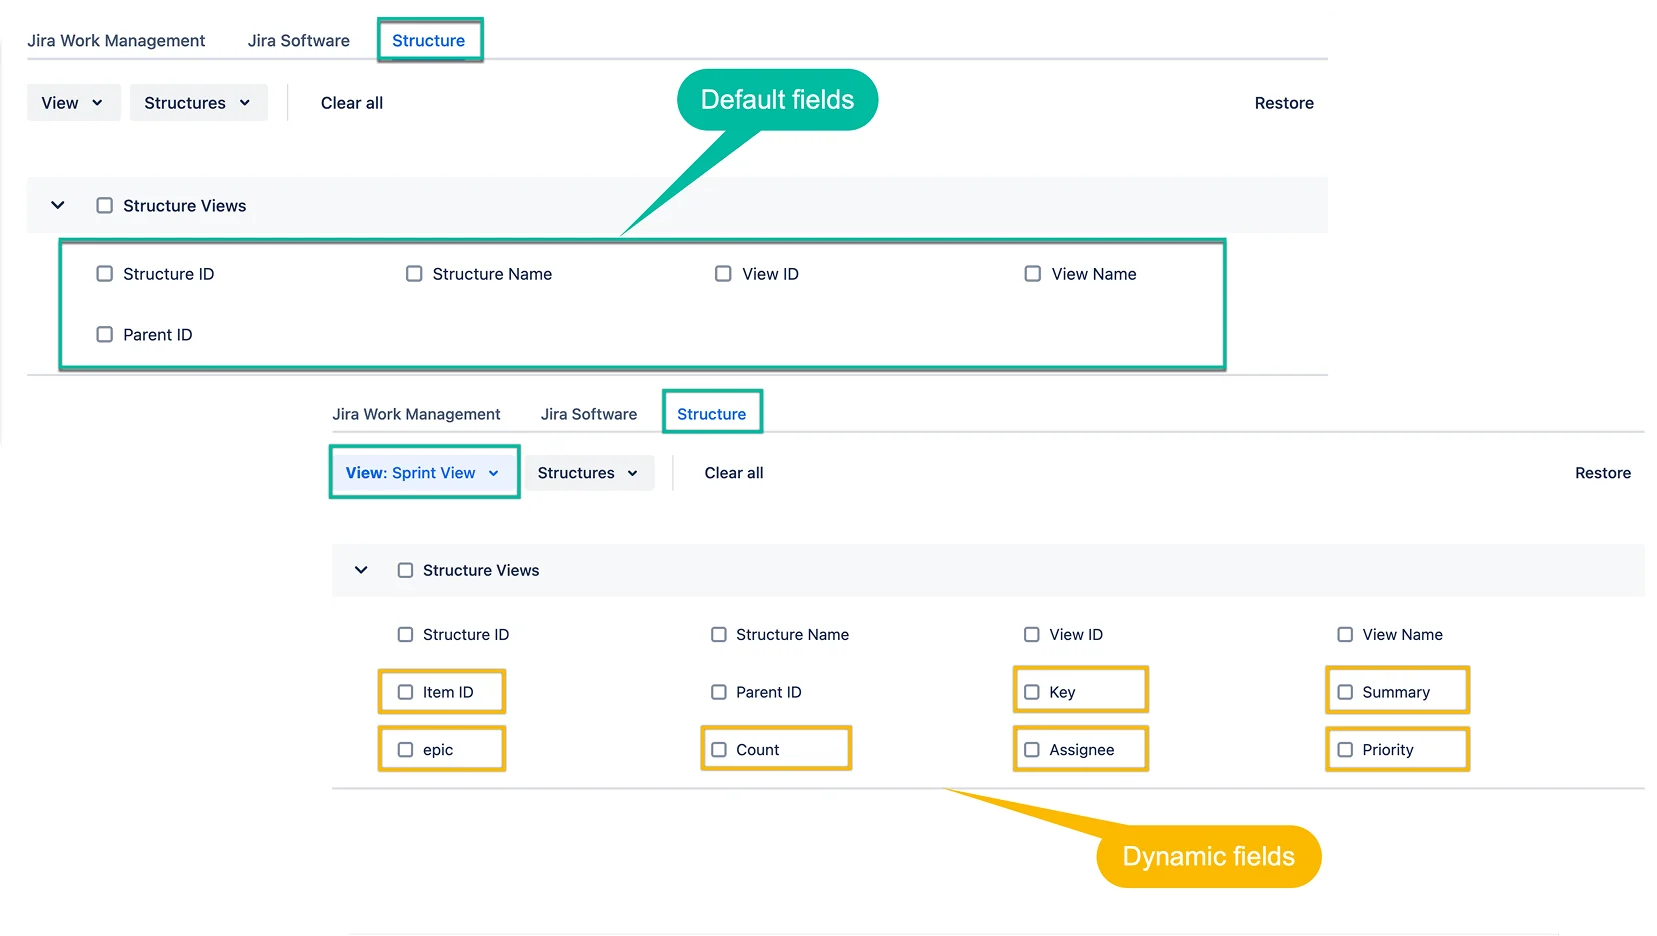The width and height of the screenshot is (1657, 936).
Task: Enable the Summary checkbox
Action: (1345, 692)
